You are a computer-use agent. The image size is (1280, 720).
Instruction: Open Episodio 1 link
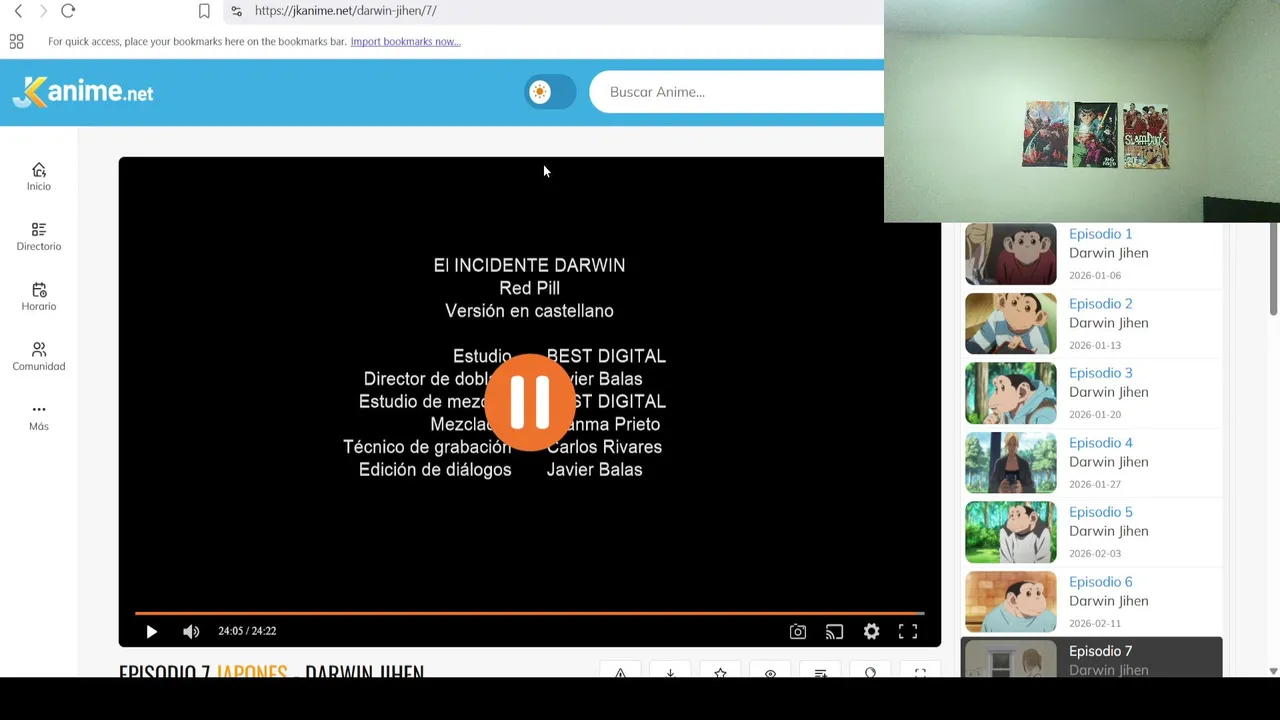point(1100,234)
